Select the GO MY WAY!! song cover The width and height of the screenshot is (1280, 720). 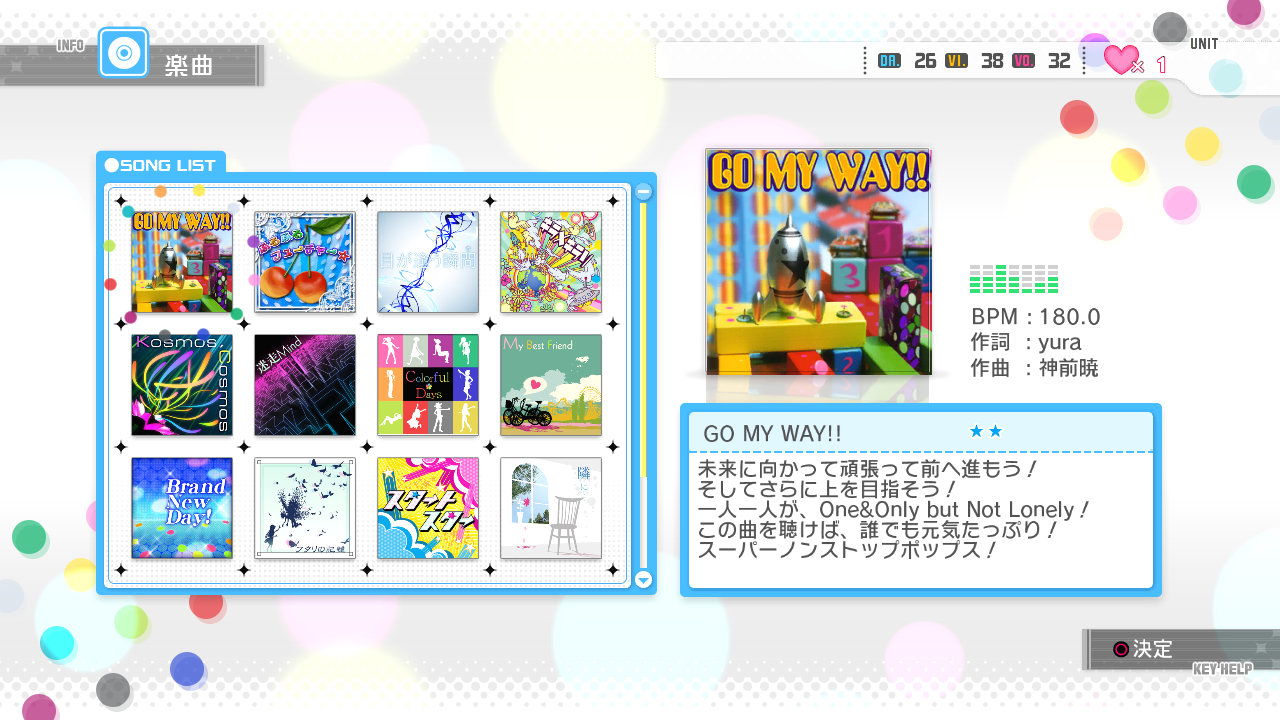pyautogui.click(x=182, y=262)
